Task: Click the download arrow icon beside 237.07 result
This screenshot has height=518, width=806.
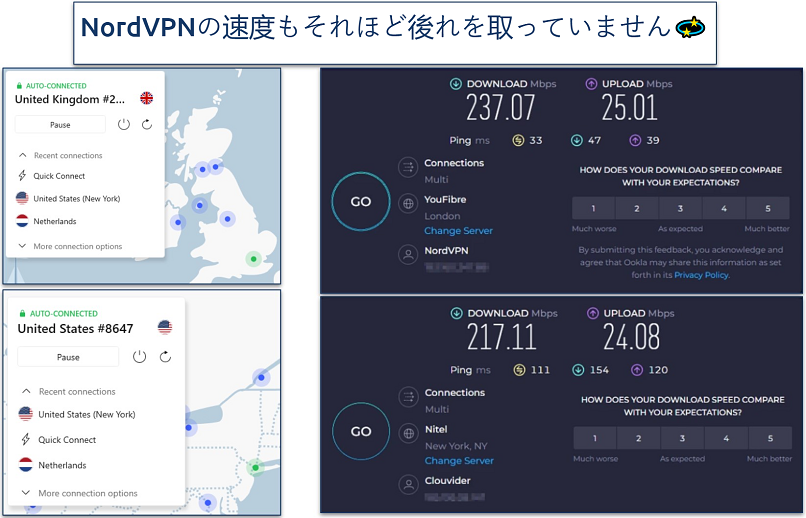Action: coord(456,83)
